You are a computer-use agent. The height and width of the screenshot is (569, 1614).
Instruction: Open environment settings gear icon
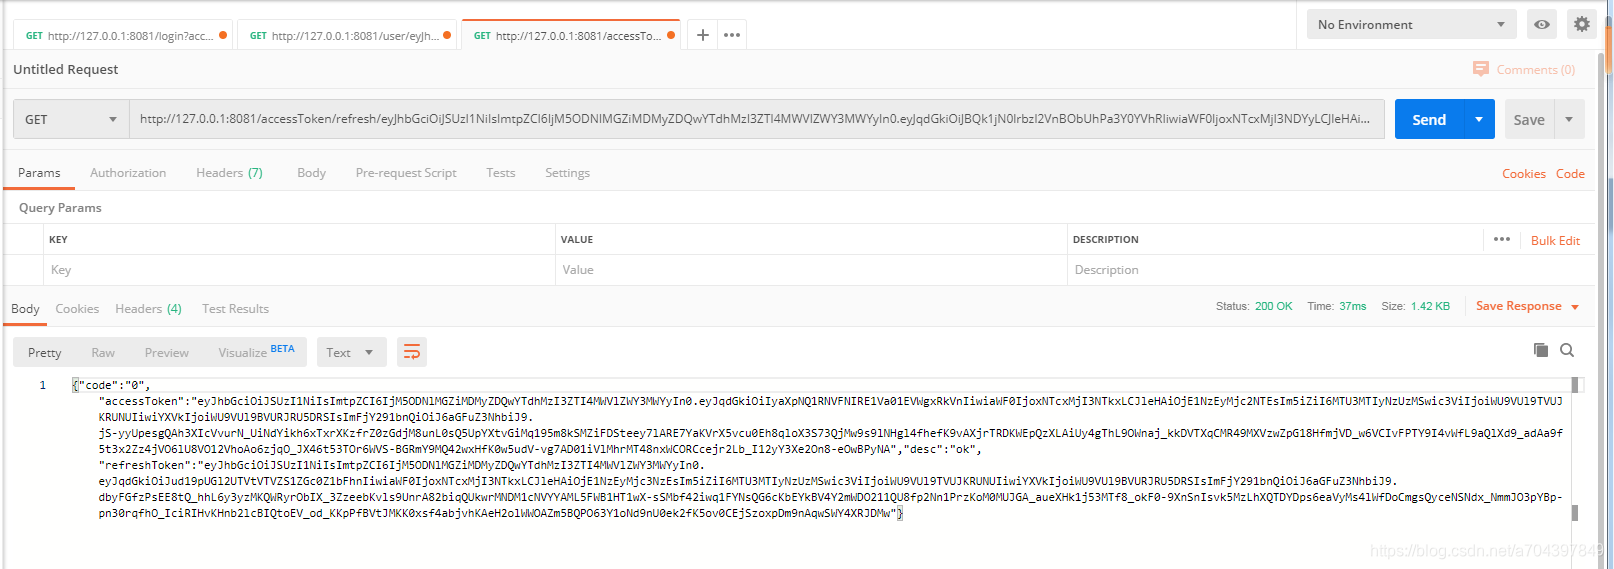(1581, 24)
